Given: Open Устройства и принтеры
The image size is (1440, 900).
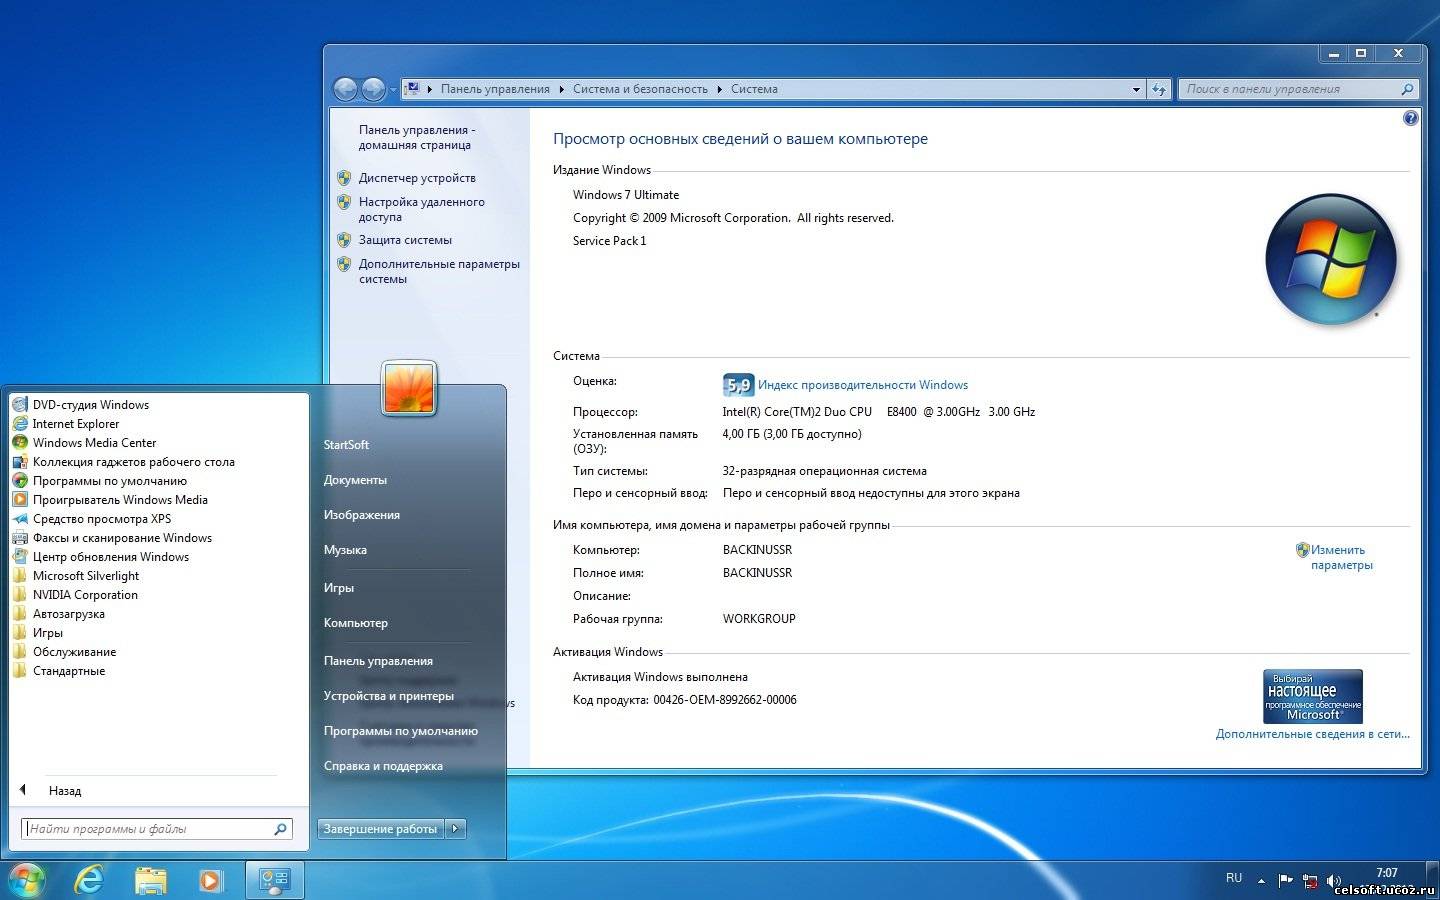Looking at the screenshot, I should point(388,696).
